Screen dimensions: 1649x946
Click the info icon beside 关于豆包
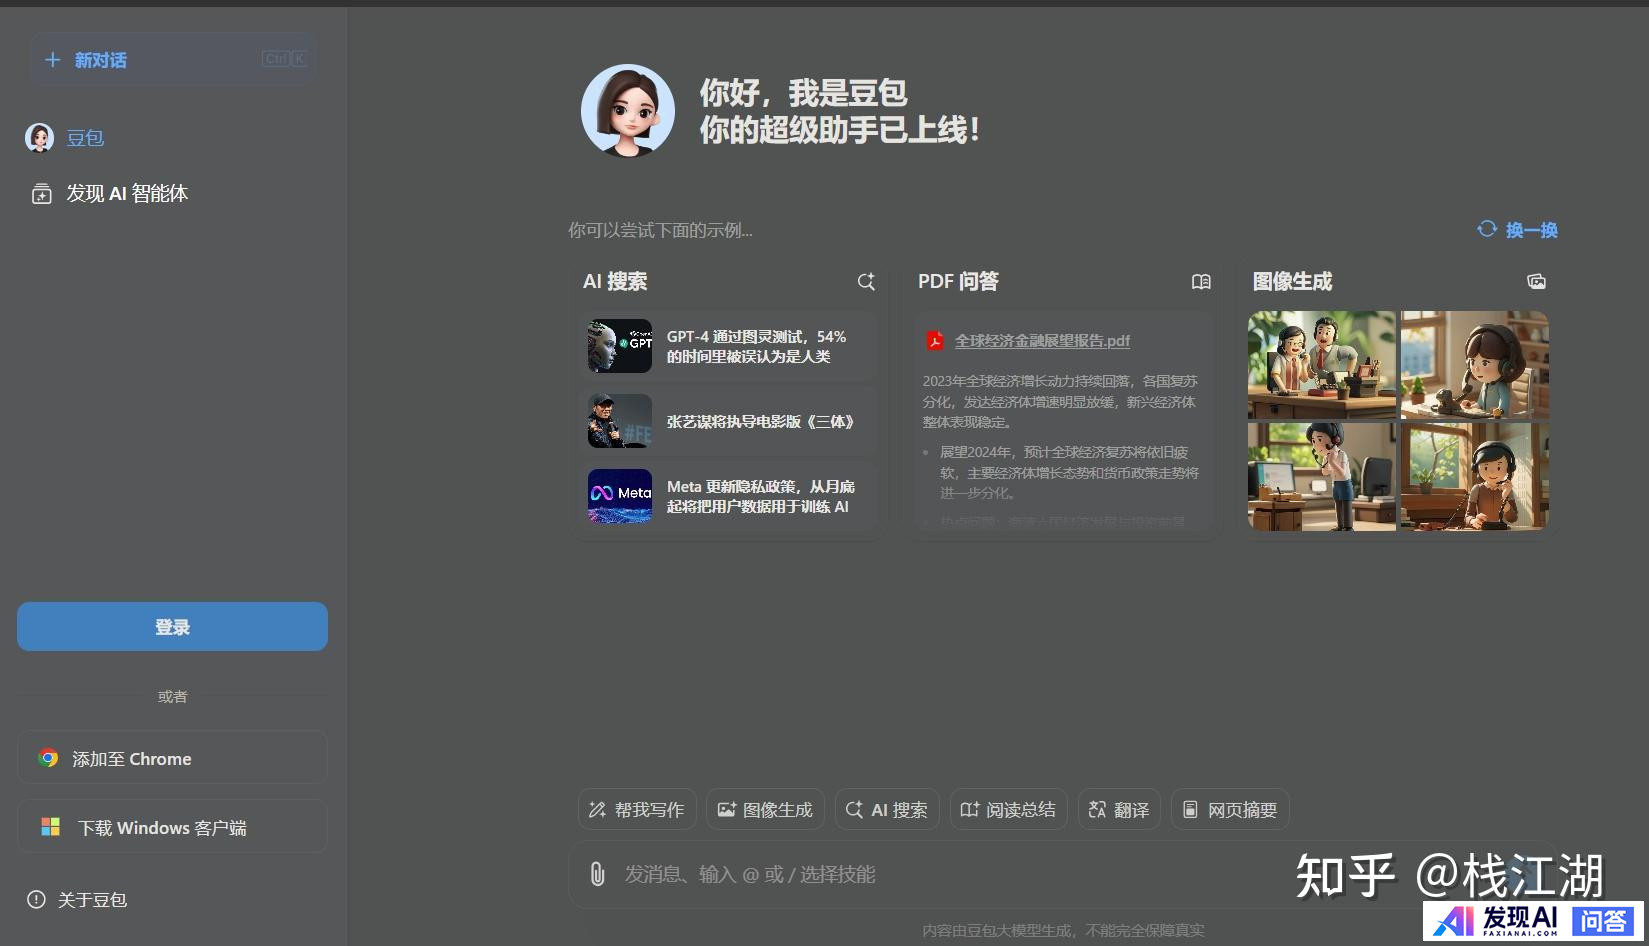pyautogui.click(x=36, y=899)
